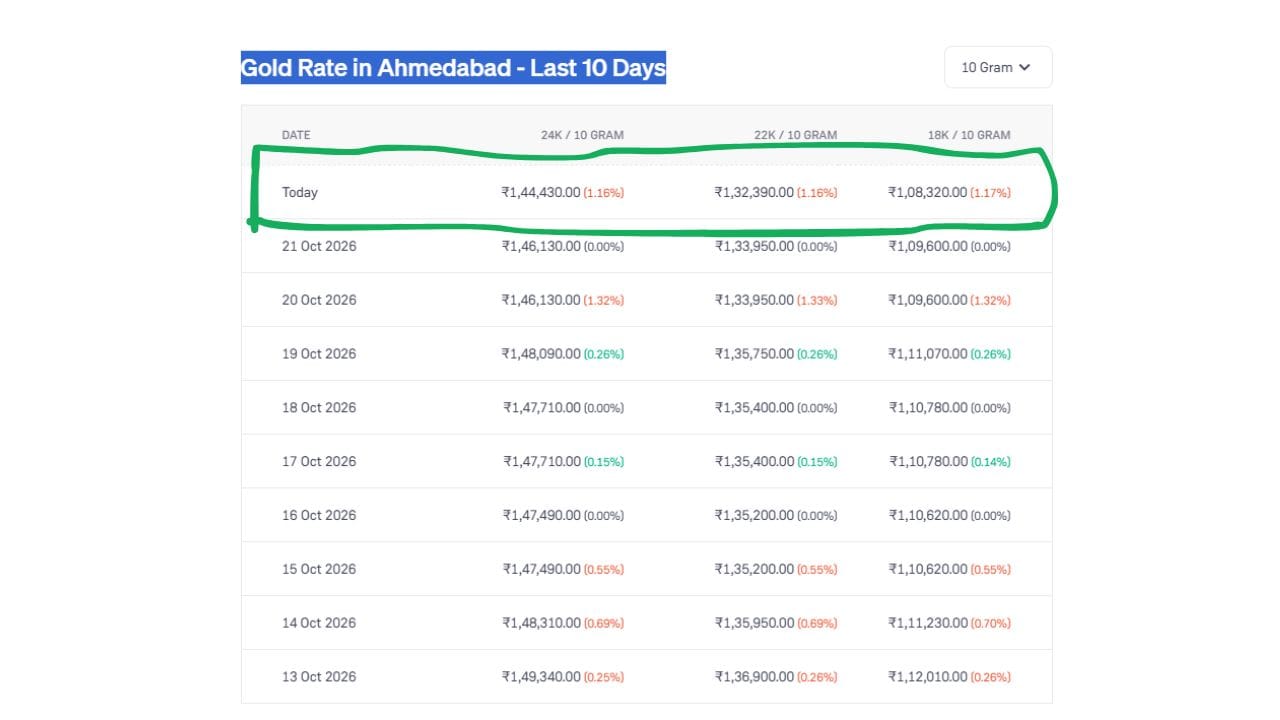
Task: Click the 18K price ₹1,12,010.00
Action: pos(928,677)
